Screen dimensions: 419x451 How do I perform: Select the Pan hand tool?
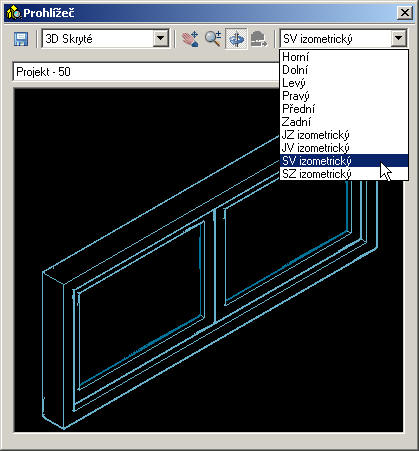pyautogui.click(x=190, y=39)
